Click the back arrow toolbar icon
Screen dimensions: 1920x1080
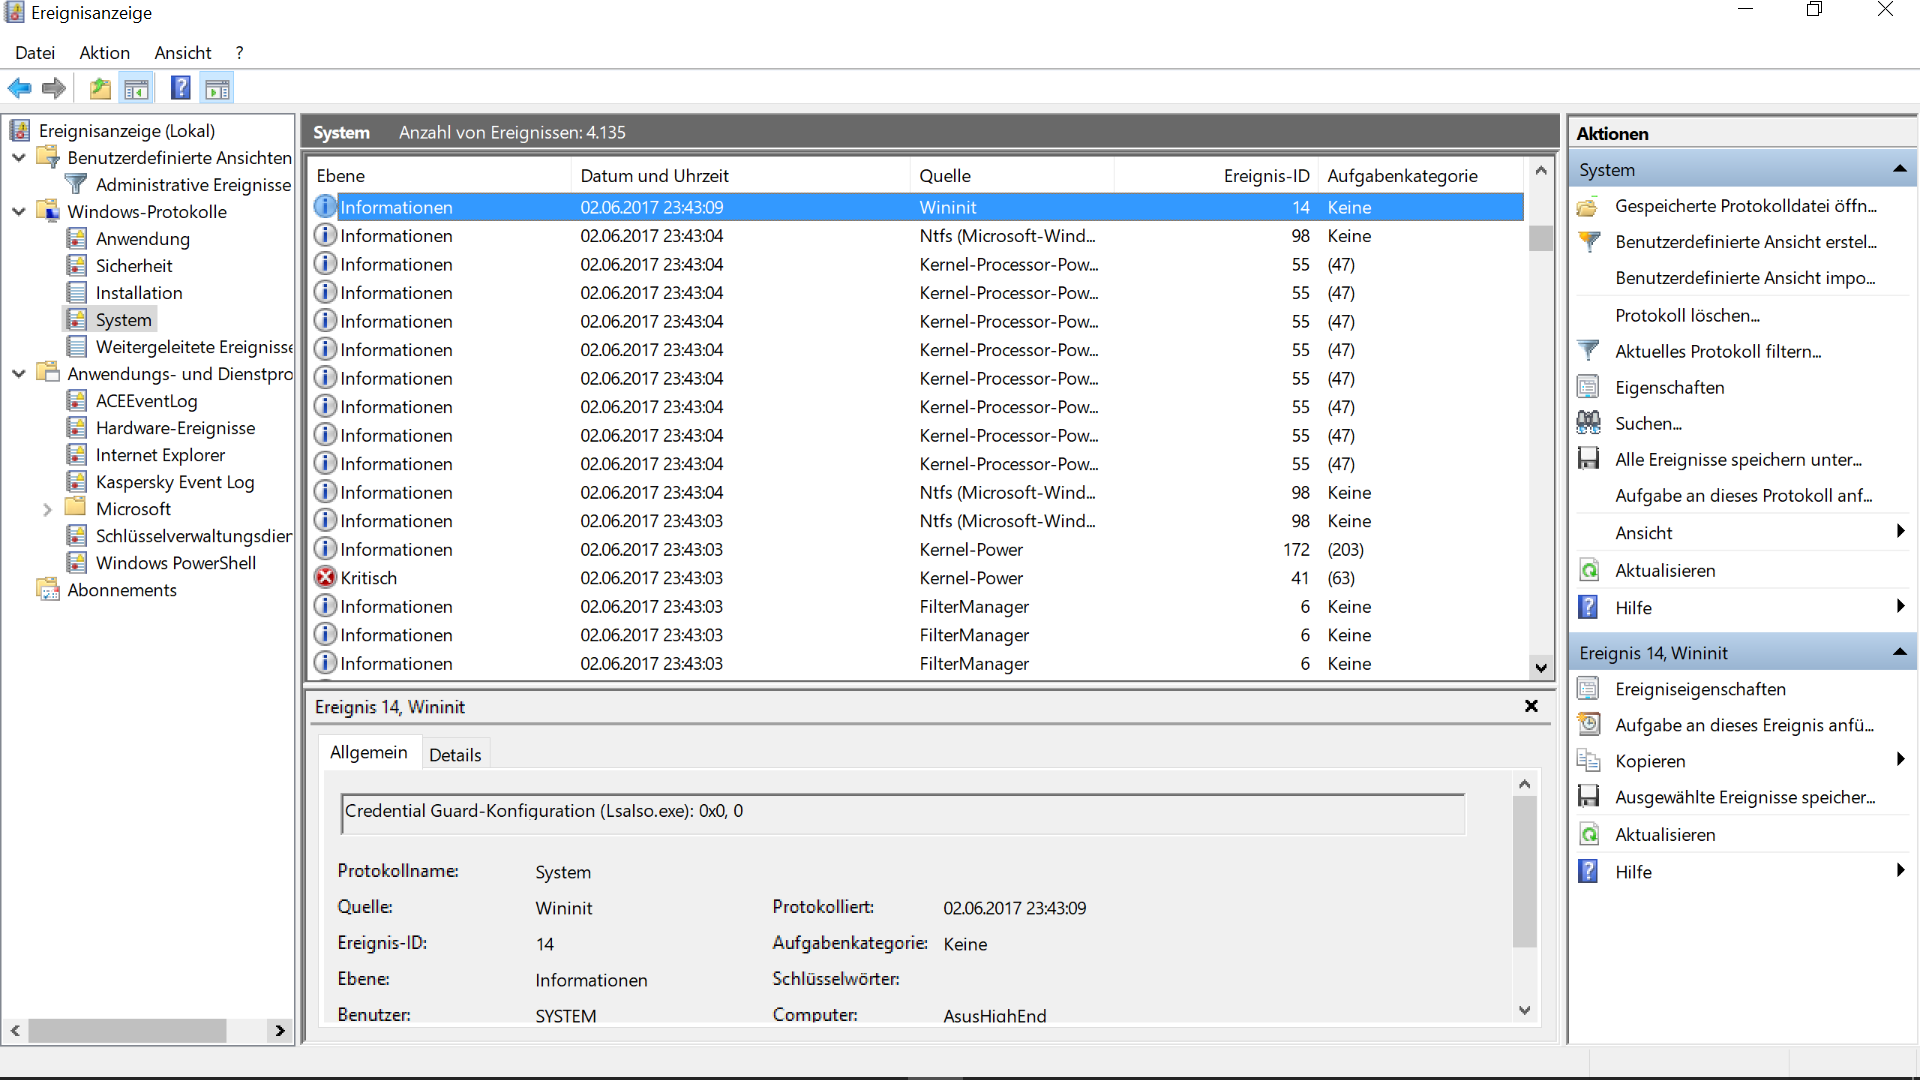click(x=19, y=89)
